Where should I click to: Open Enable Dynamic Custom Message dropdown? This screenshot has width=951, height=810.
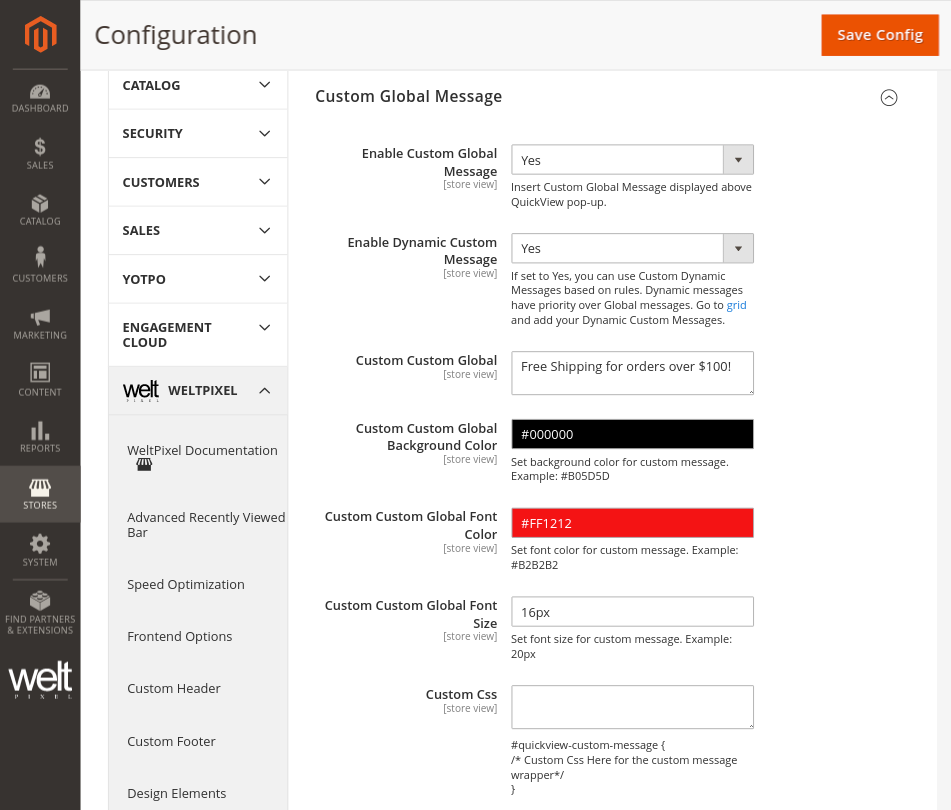click(632, 248)
